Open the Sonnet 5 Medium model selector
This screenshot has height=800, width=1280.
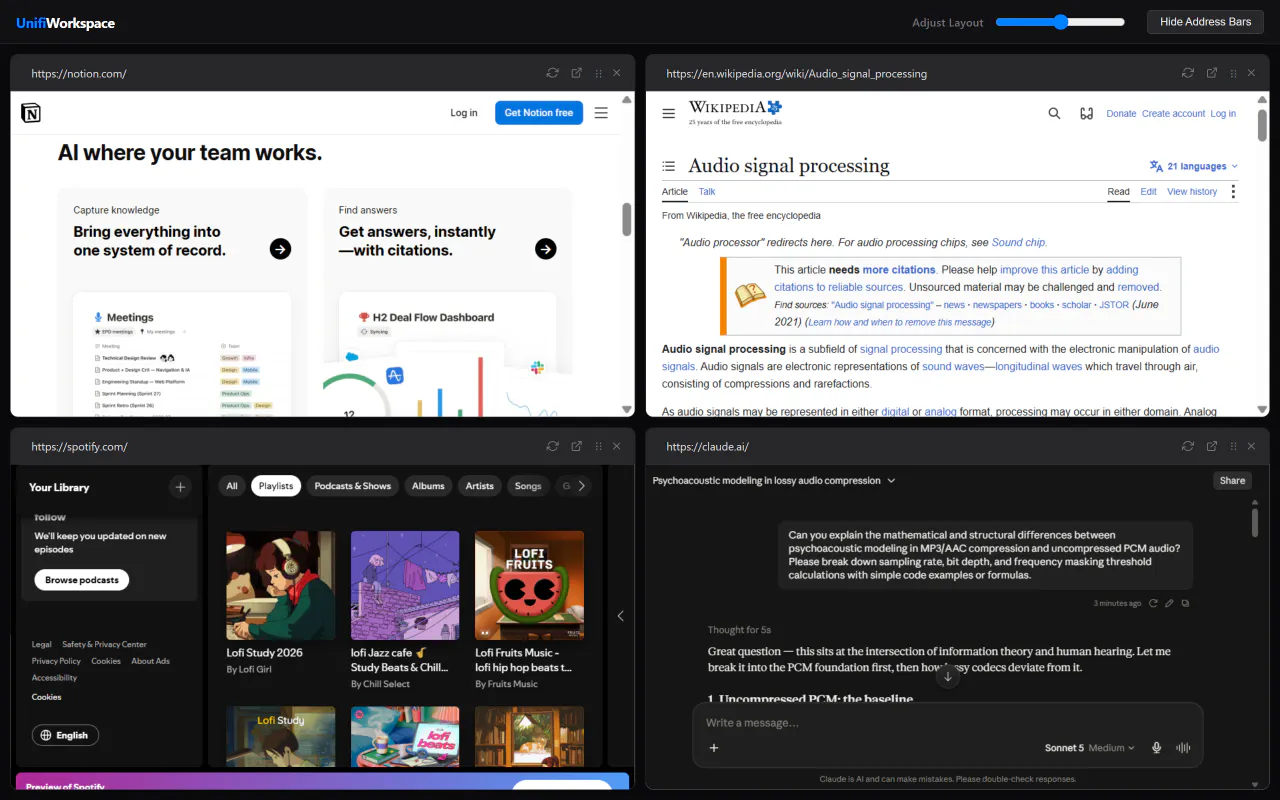coord(1090,747)
